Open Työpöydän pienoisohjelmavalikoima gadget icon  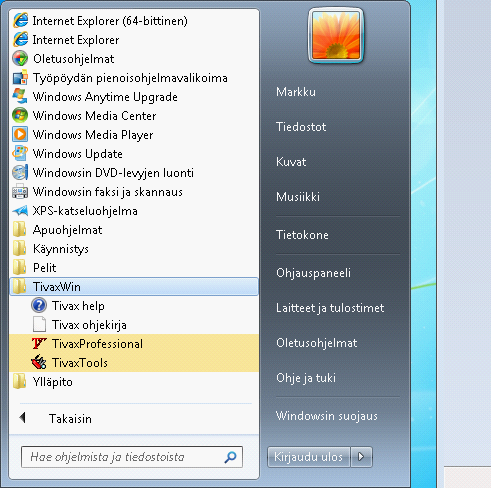[20, 78]
